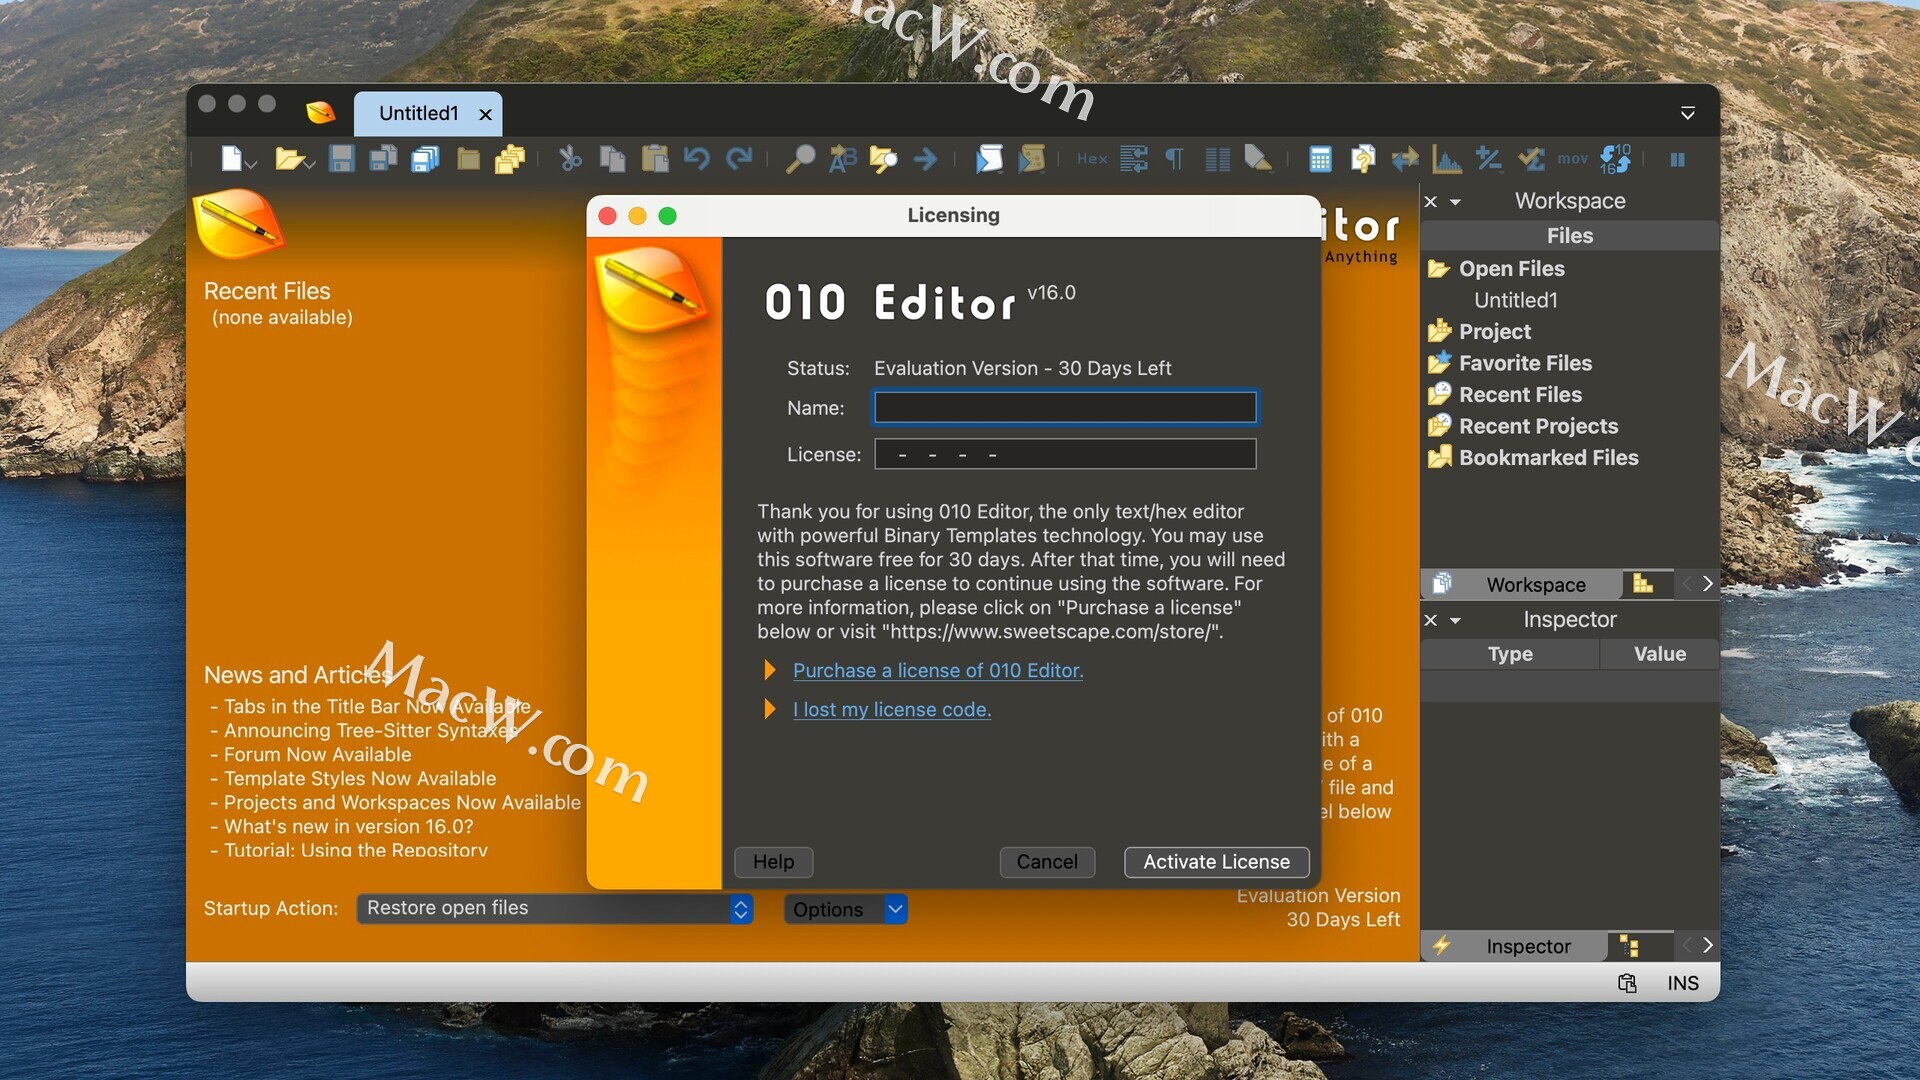Close the Workspace panel
1920x1080 pixels.
(x=1431, y=202)
